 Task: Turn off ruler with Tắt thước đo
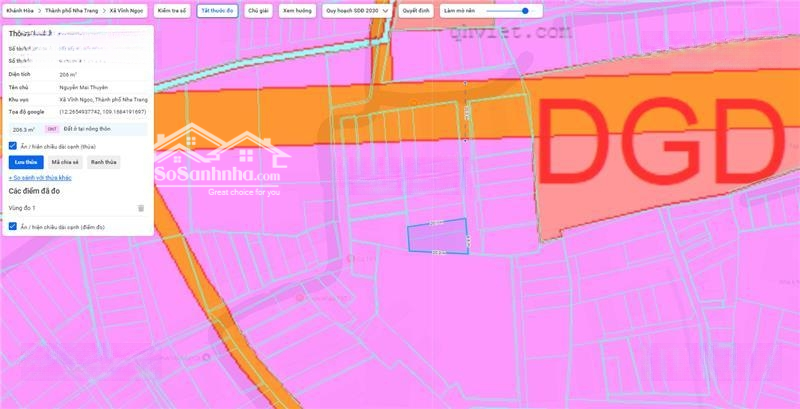[x=217, y=10]
